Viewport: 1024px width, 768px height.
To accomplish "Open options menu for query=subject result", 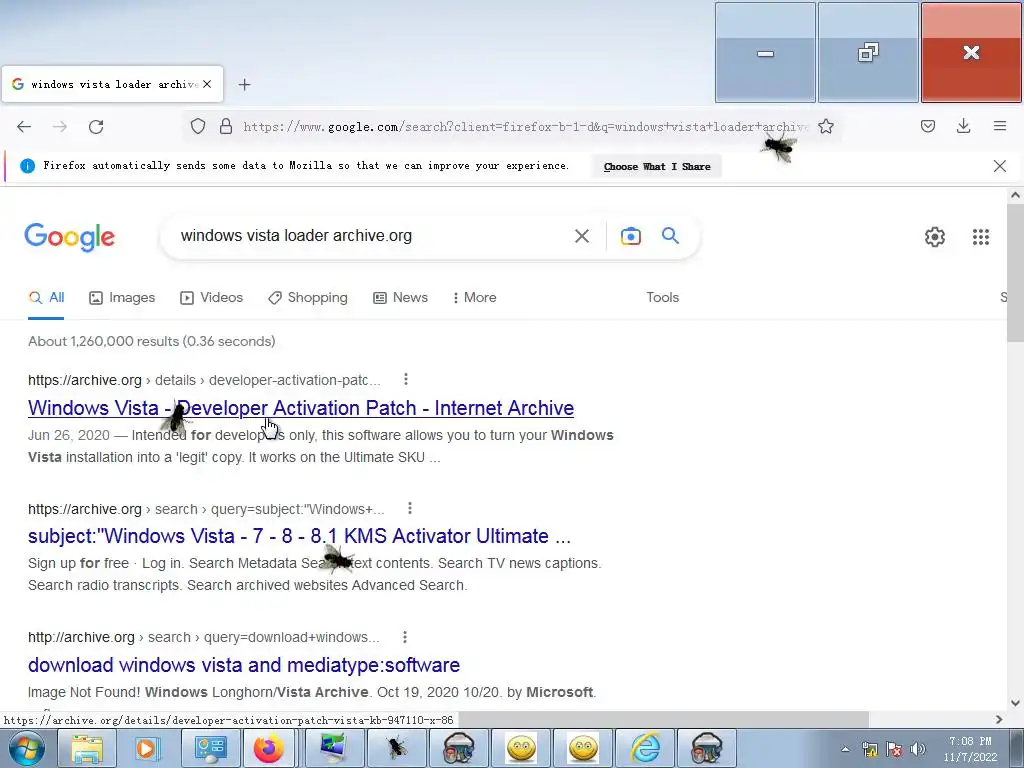I will tap(409, 508).
